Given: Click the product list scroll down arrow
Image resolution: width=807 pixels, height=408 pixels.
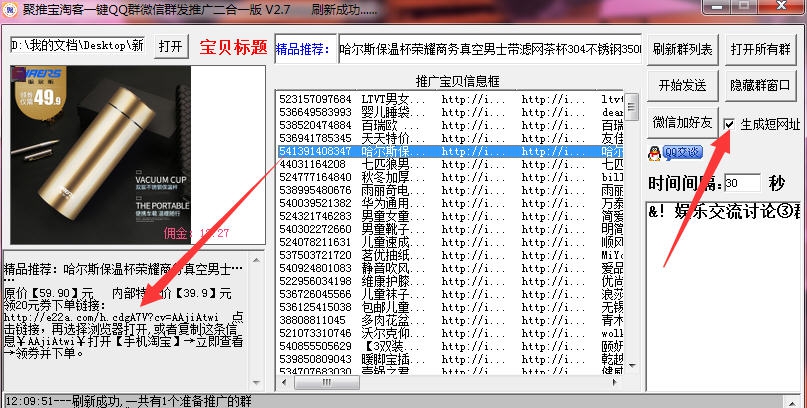Looking at the screenshot, I should coord(632,366).
